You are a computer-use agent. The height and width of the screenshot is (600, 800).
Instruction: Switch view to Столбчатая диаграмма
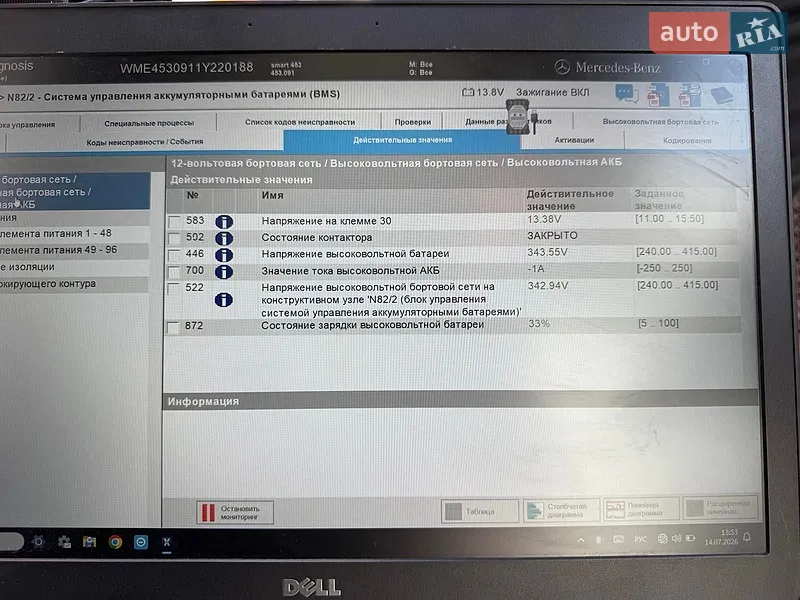[x=561, y=510]
